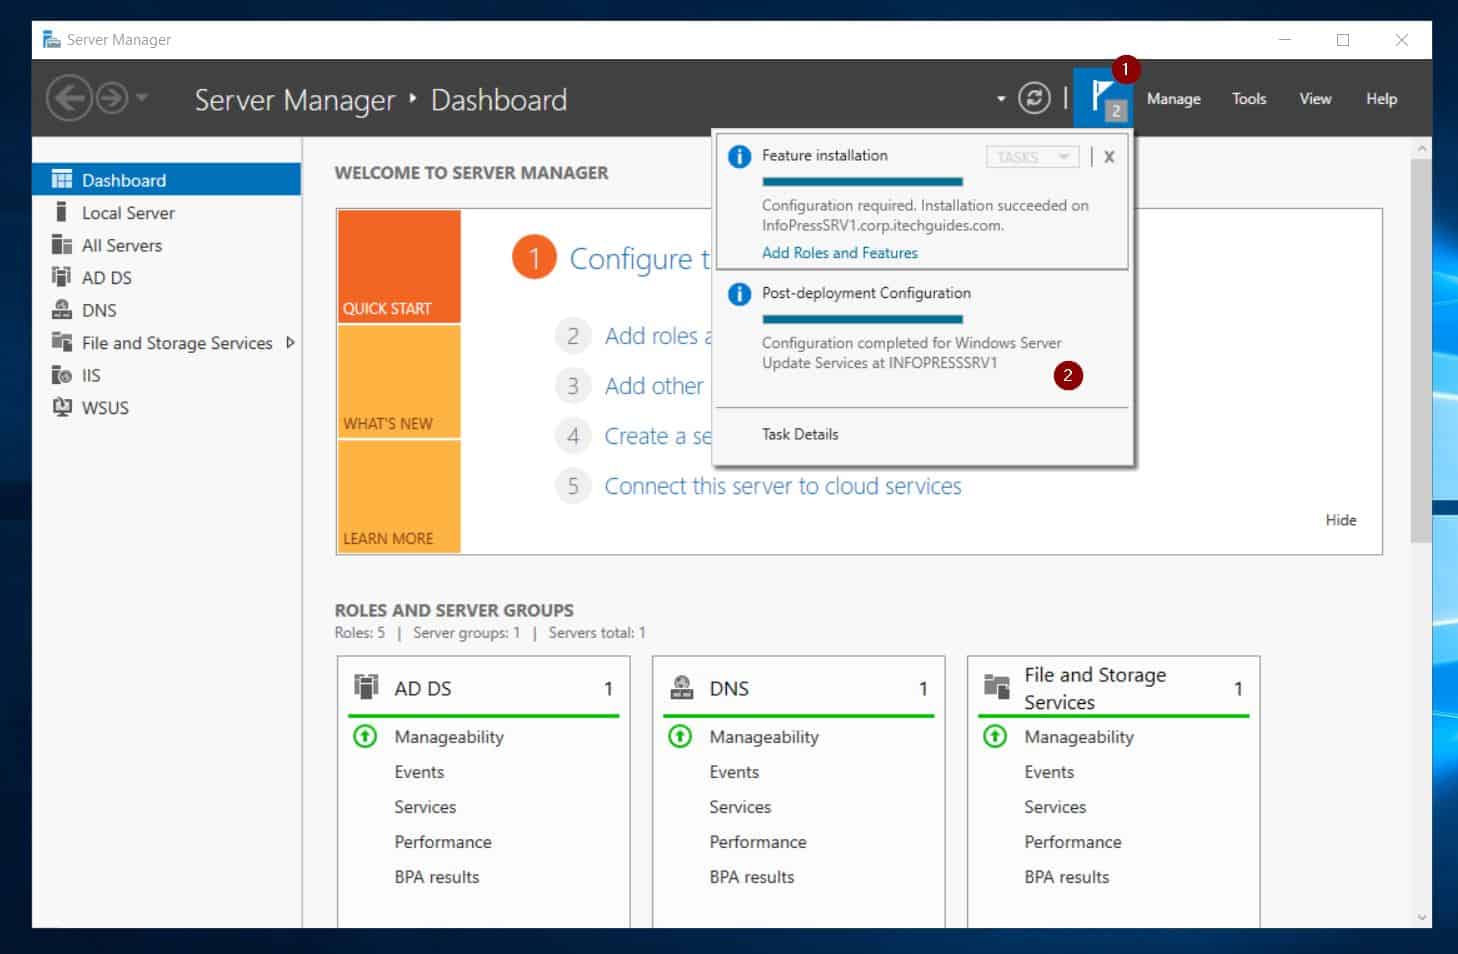Viewport: 1458px width, 954px height.
Task: Open File and Storage Services Events
Action: tap(1049, 772)
